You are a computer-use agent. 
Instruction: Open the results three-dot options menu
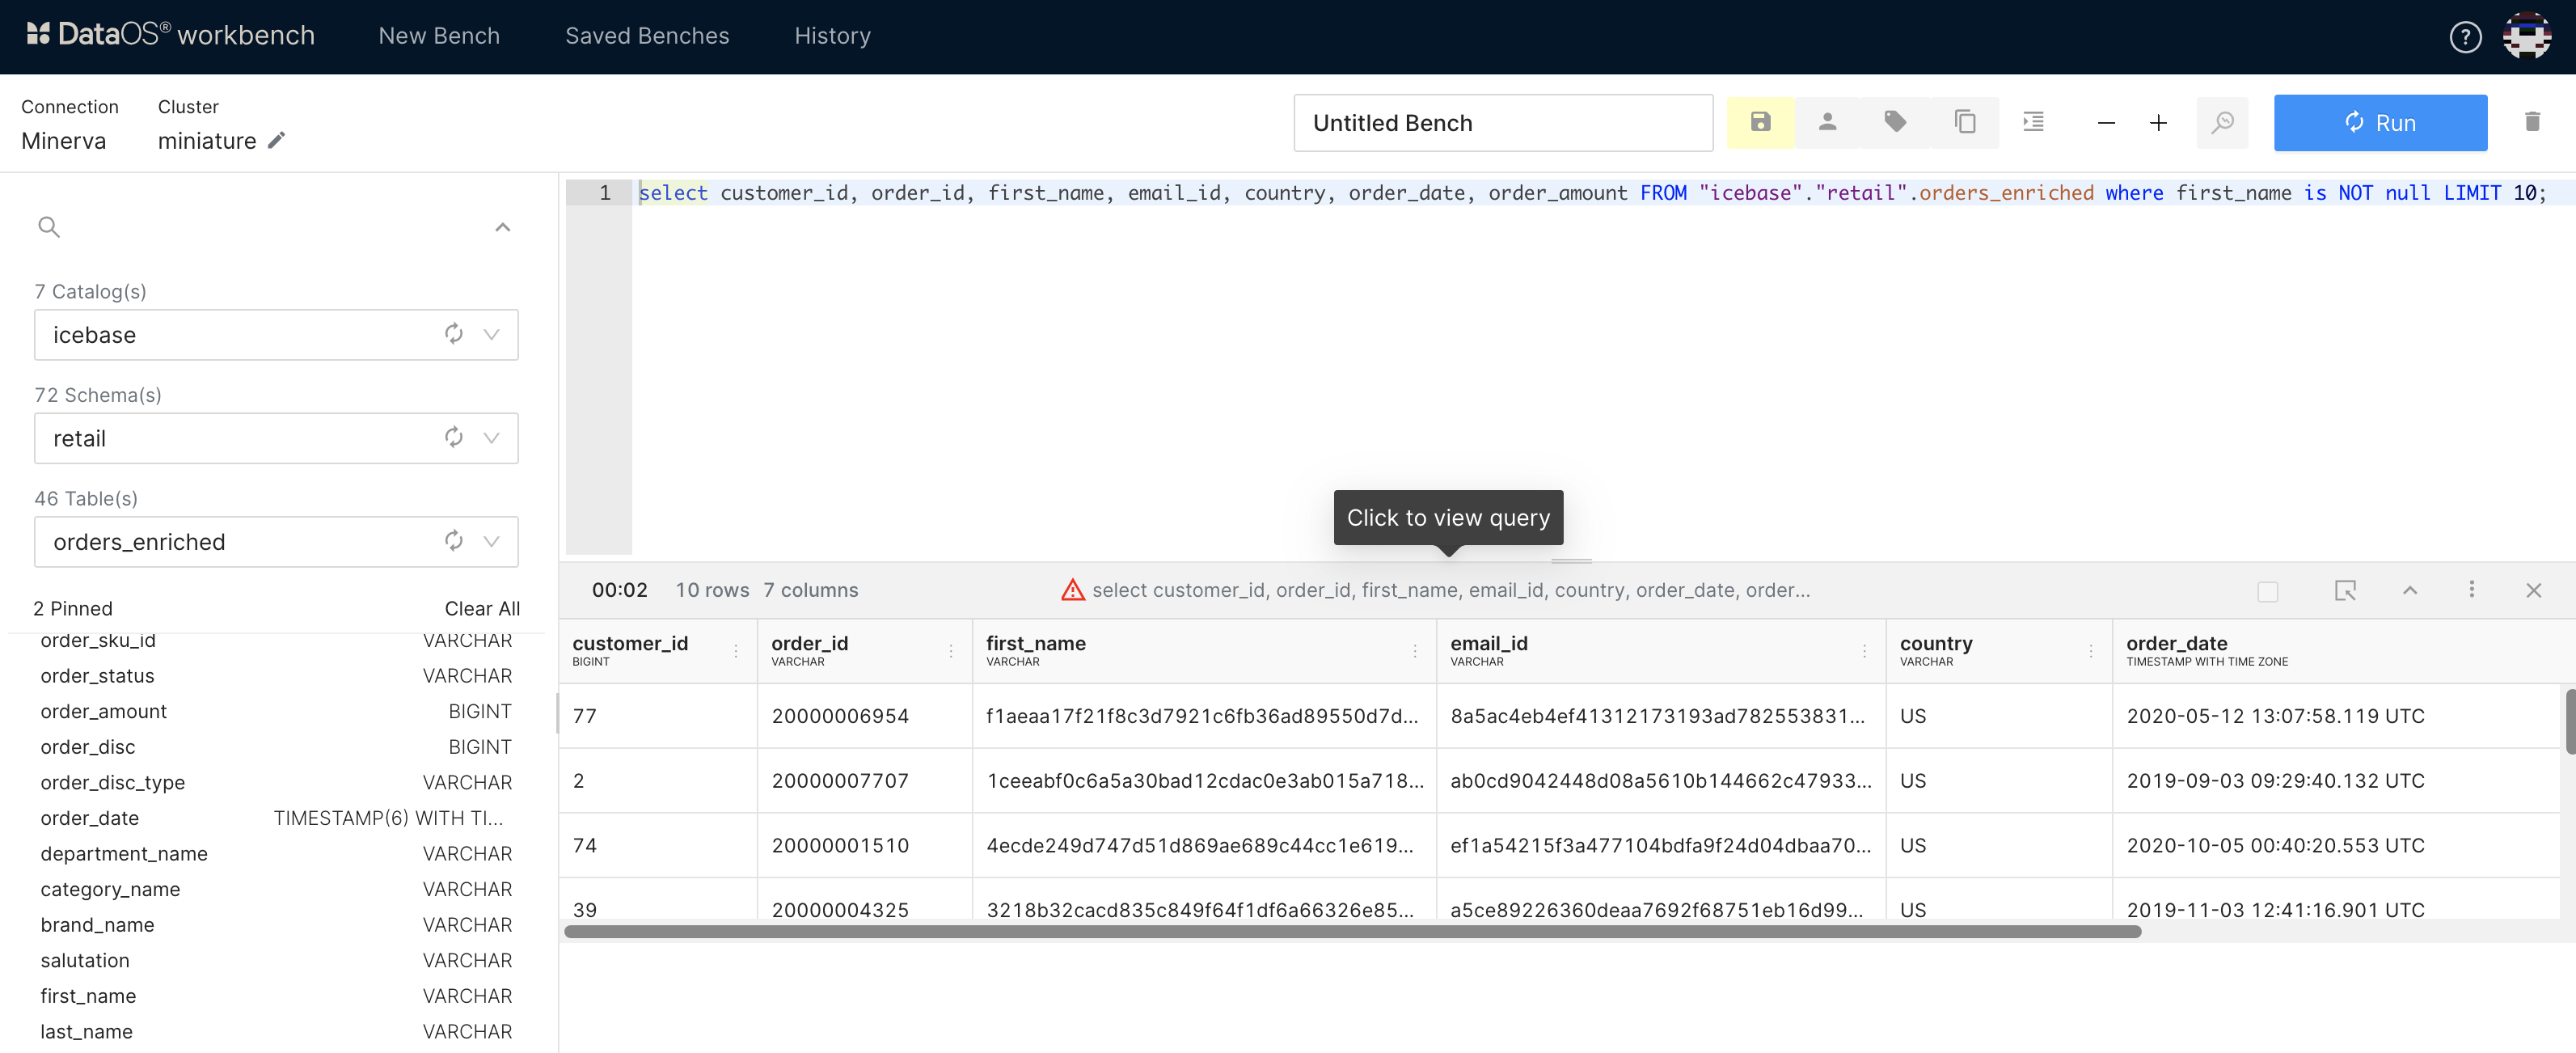point(2471,589)
